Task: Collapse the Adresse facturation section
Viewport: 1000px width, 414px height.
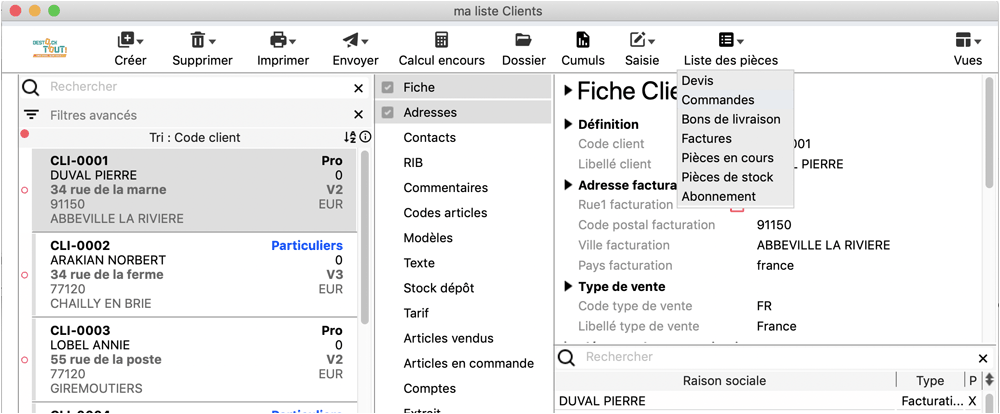Action: pyautogui.click(x=569, y=186)
